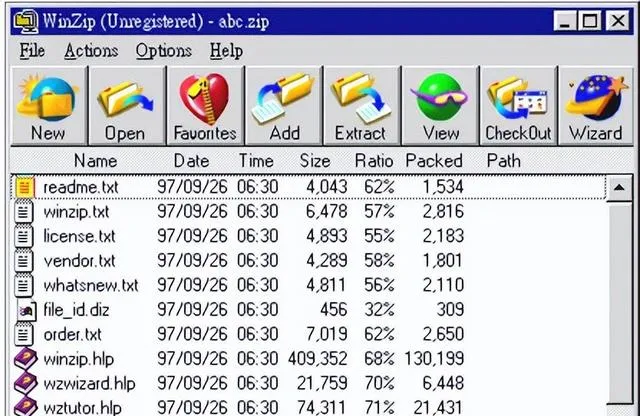This screenshot has height=416, width=640.
Task: Sort by the Path column header
Action: tap(504, 161)
